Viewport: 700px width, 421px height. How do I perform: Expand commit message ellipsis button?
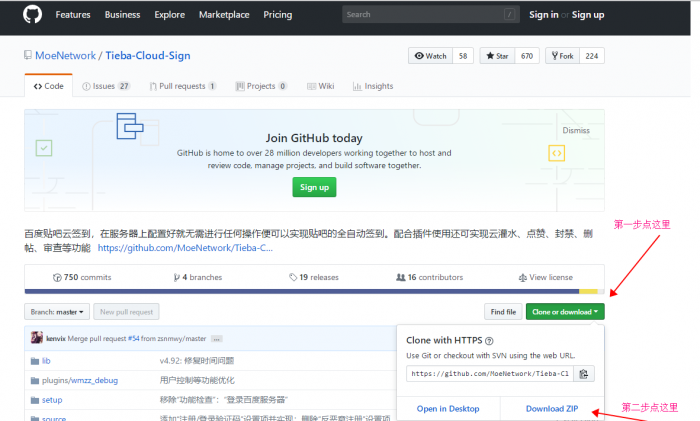pyautogui.click(x=216, y=339)
